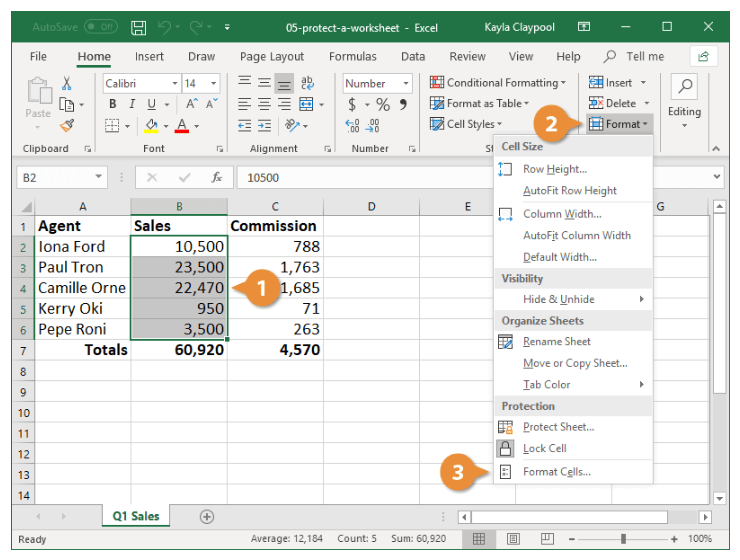Decrease font size with smaller A icon
Screen dimensions: 740x560
pos(211,104)
